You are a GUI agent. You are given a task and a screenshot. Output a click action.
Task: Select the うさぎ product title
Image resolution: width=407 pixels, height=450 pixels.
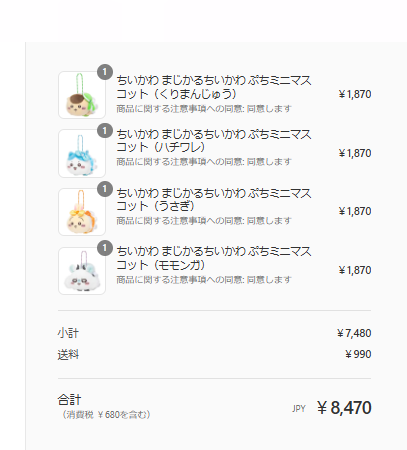tap(214, 200)
